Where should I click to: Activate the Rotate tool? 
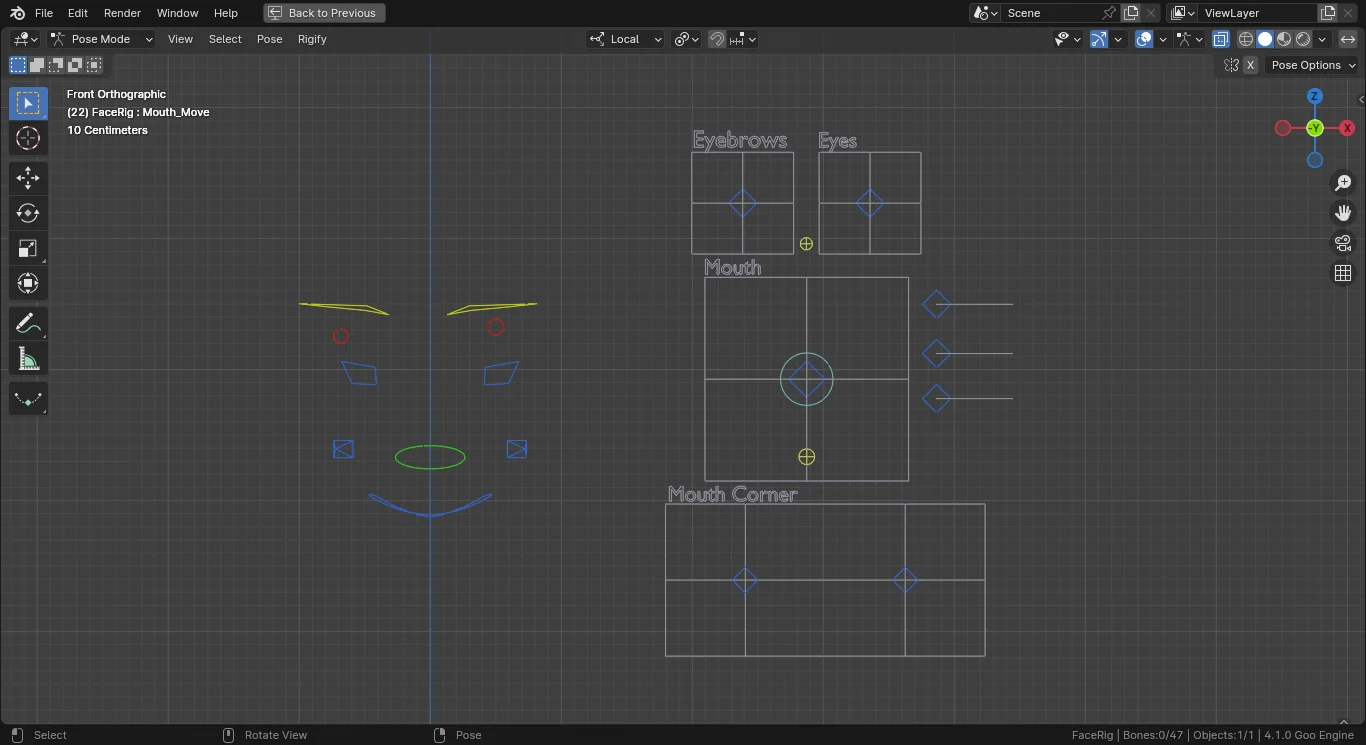pos(28,214)
